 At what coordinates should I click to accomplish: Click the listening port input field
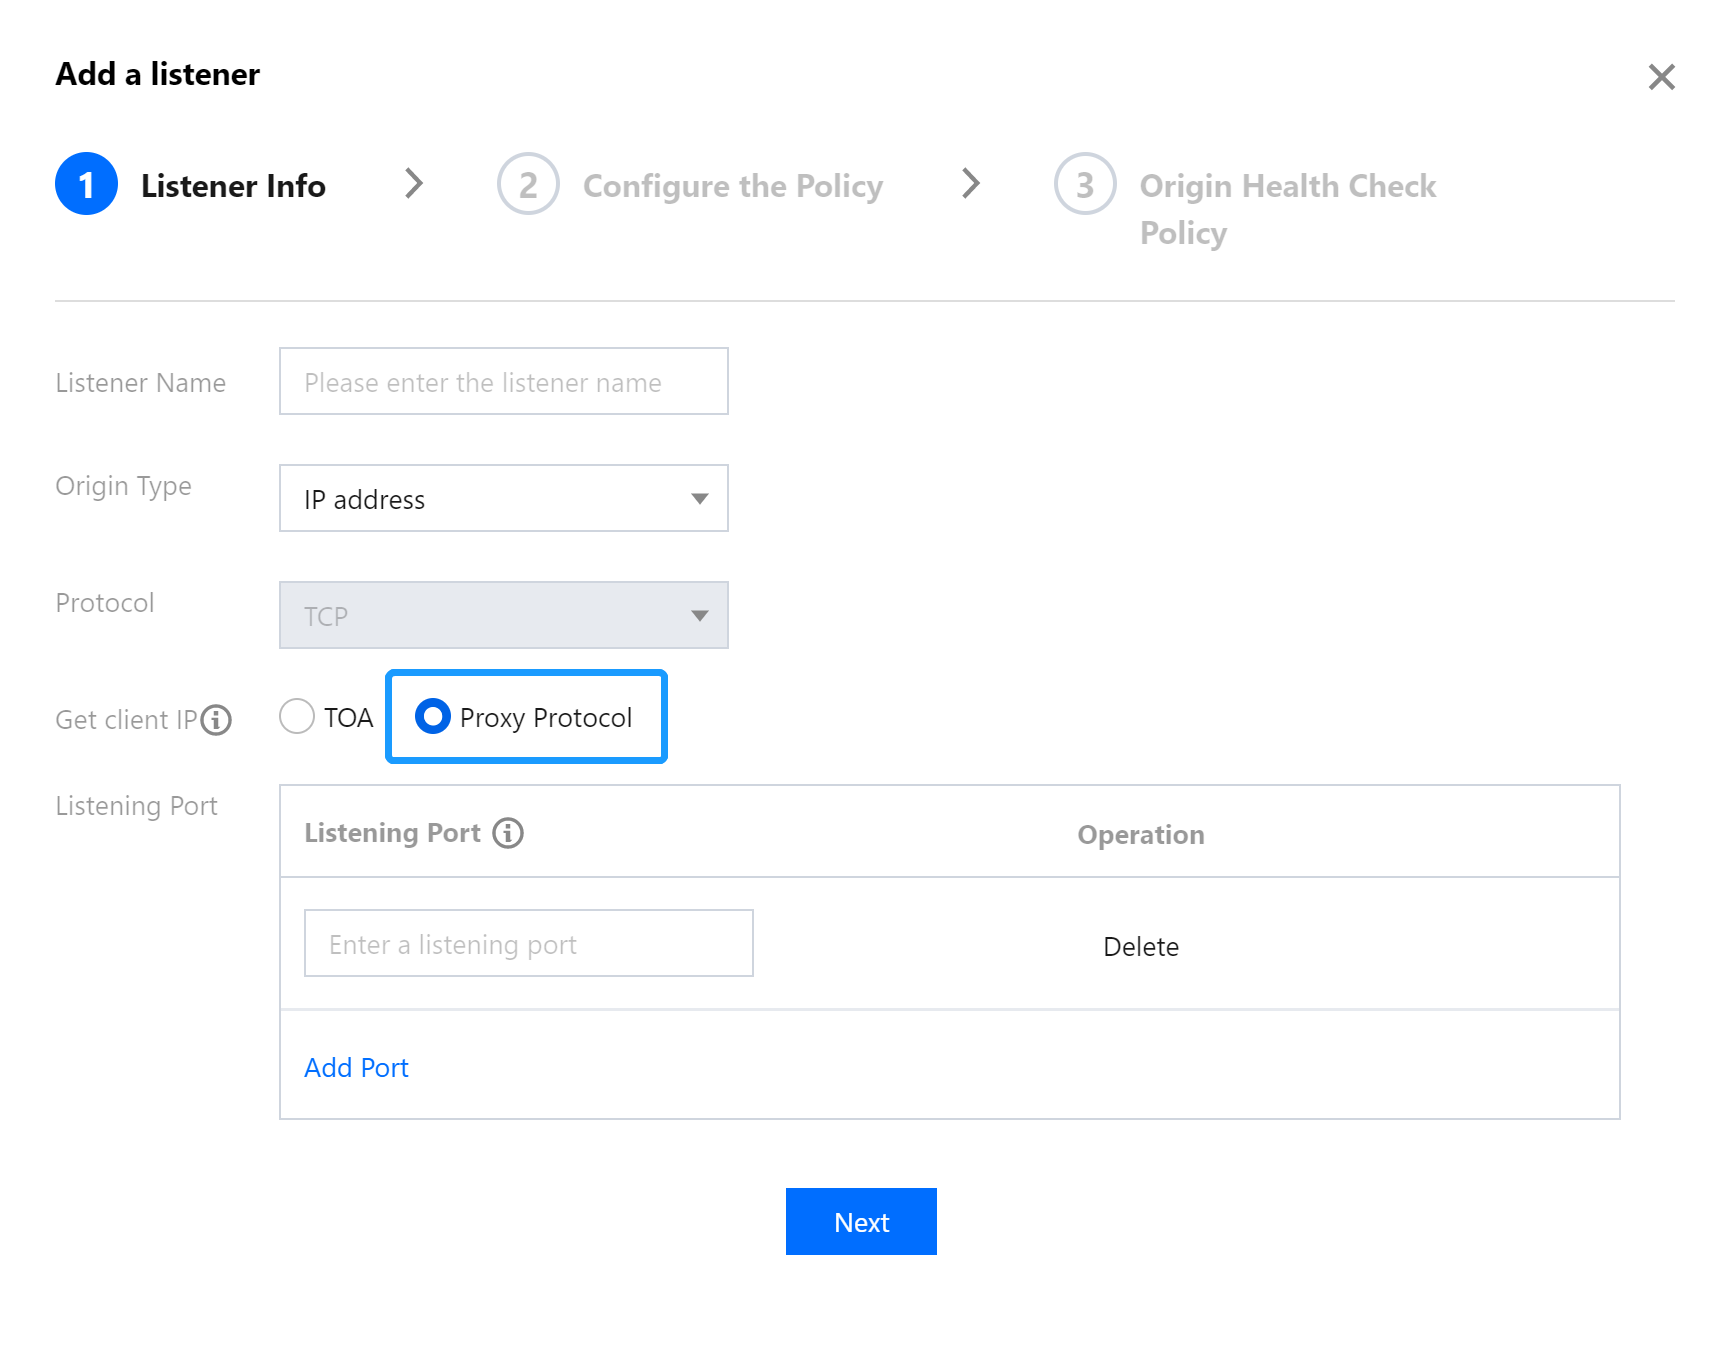pyautogui.click(x=528, y=944)
